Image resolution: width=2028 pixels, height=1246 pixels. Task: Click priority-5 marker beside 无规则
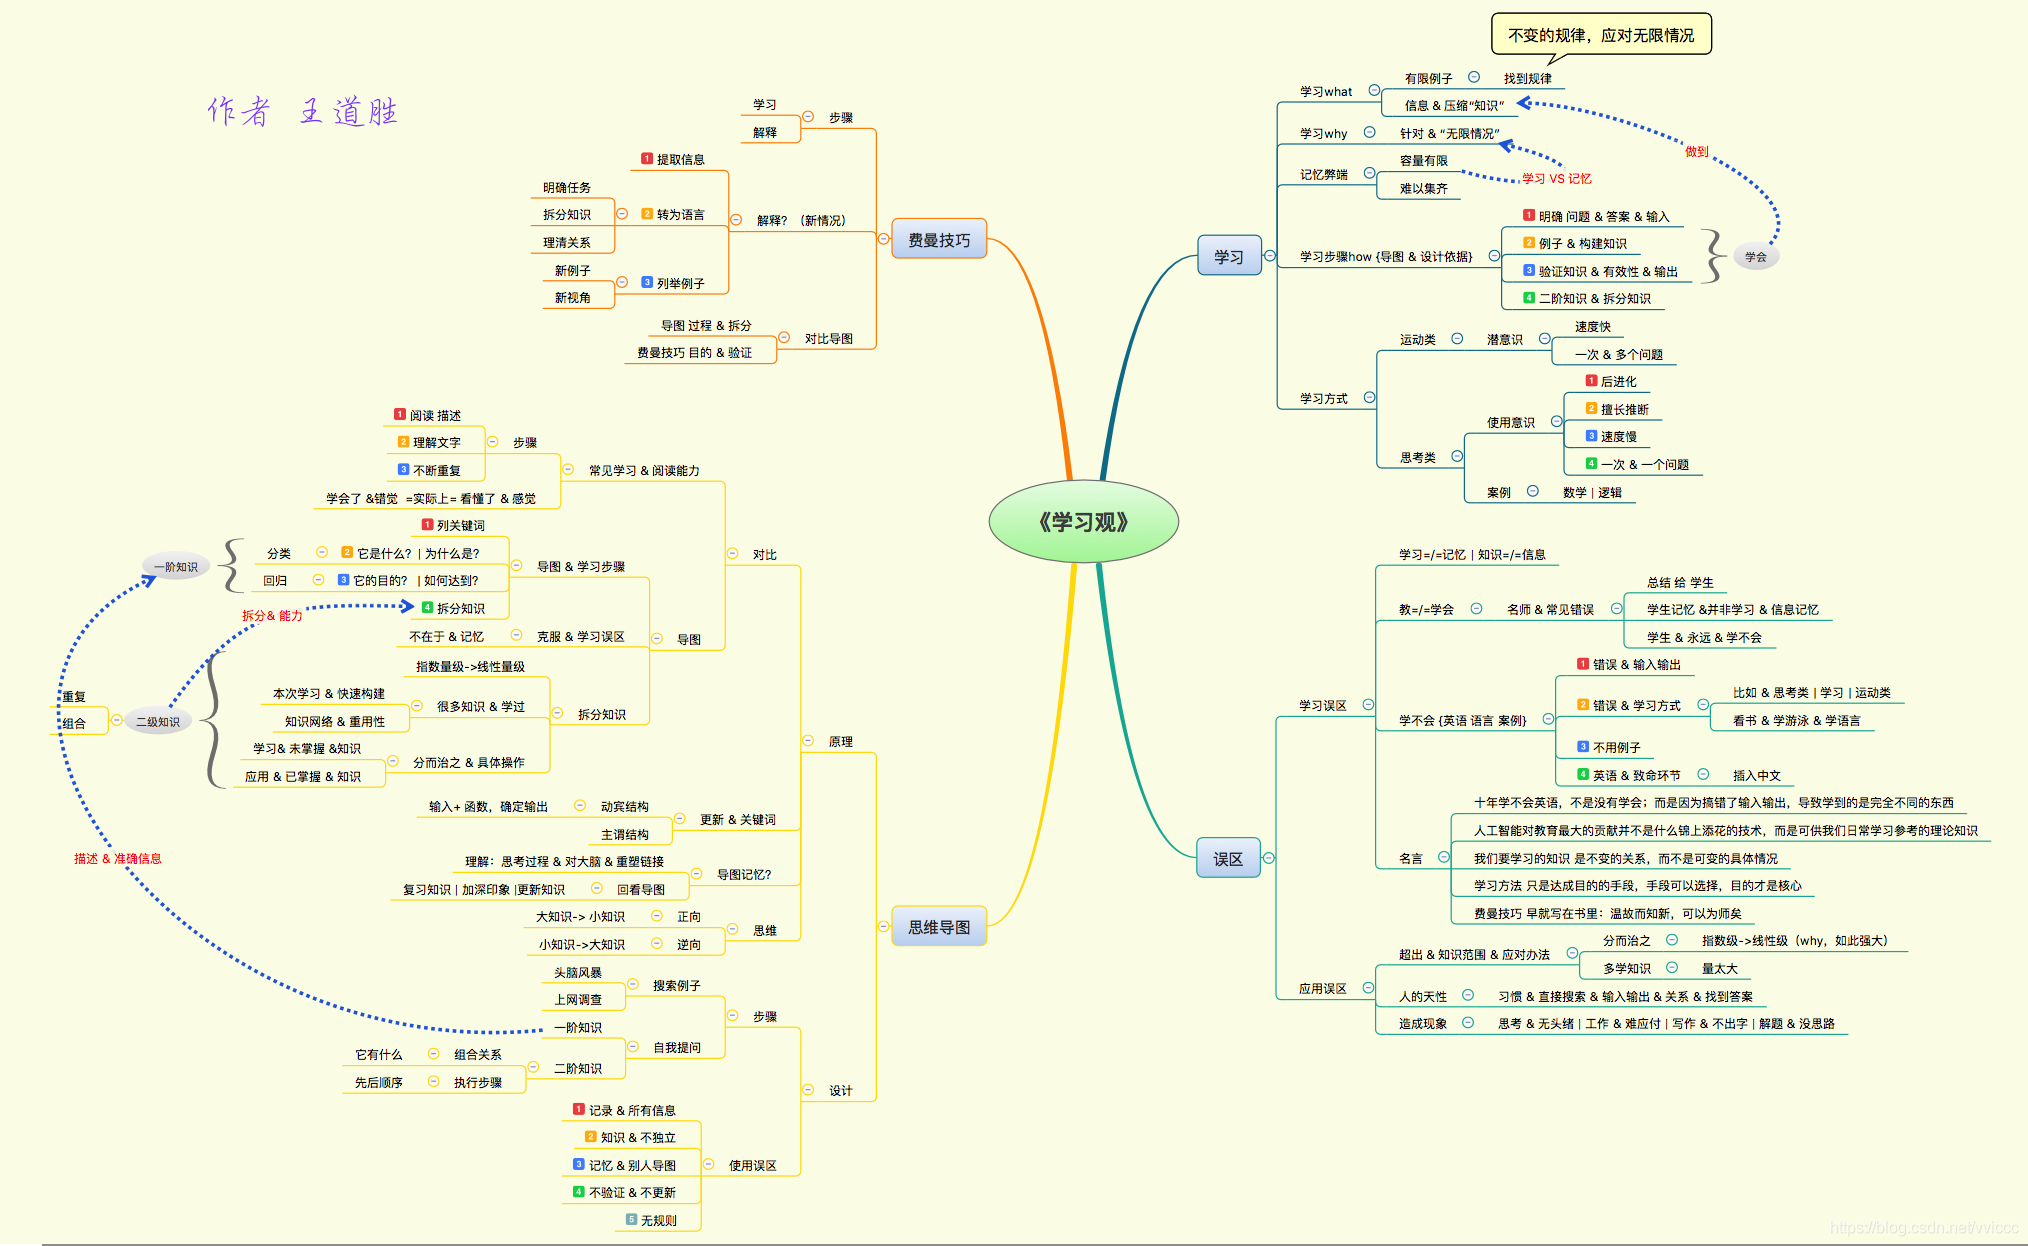[631, 1219]
